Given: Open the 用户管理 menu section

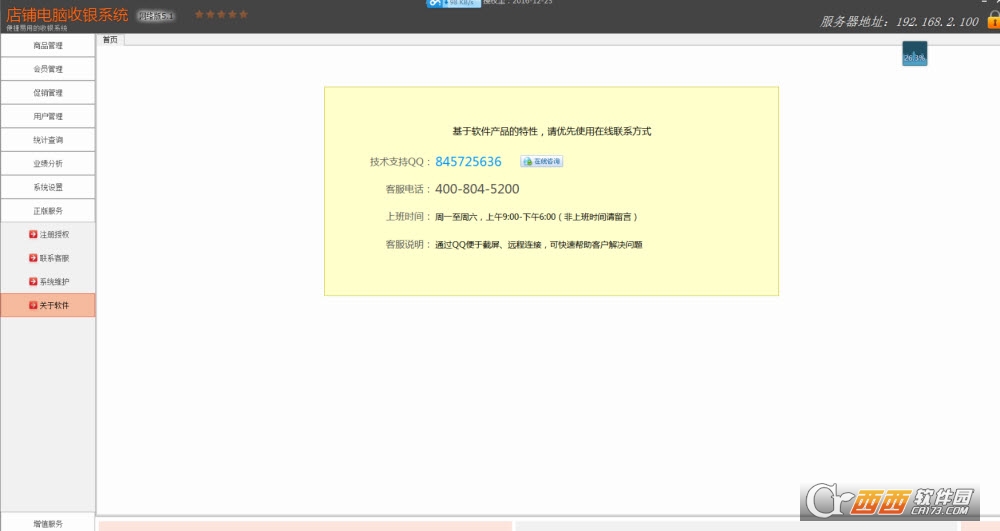Looking at the screenshot, I should 48,116.
